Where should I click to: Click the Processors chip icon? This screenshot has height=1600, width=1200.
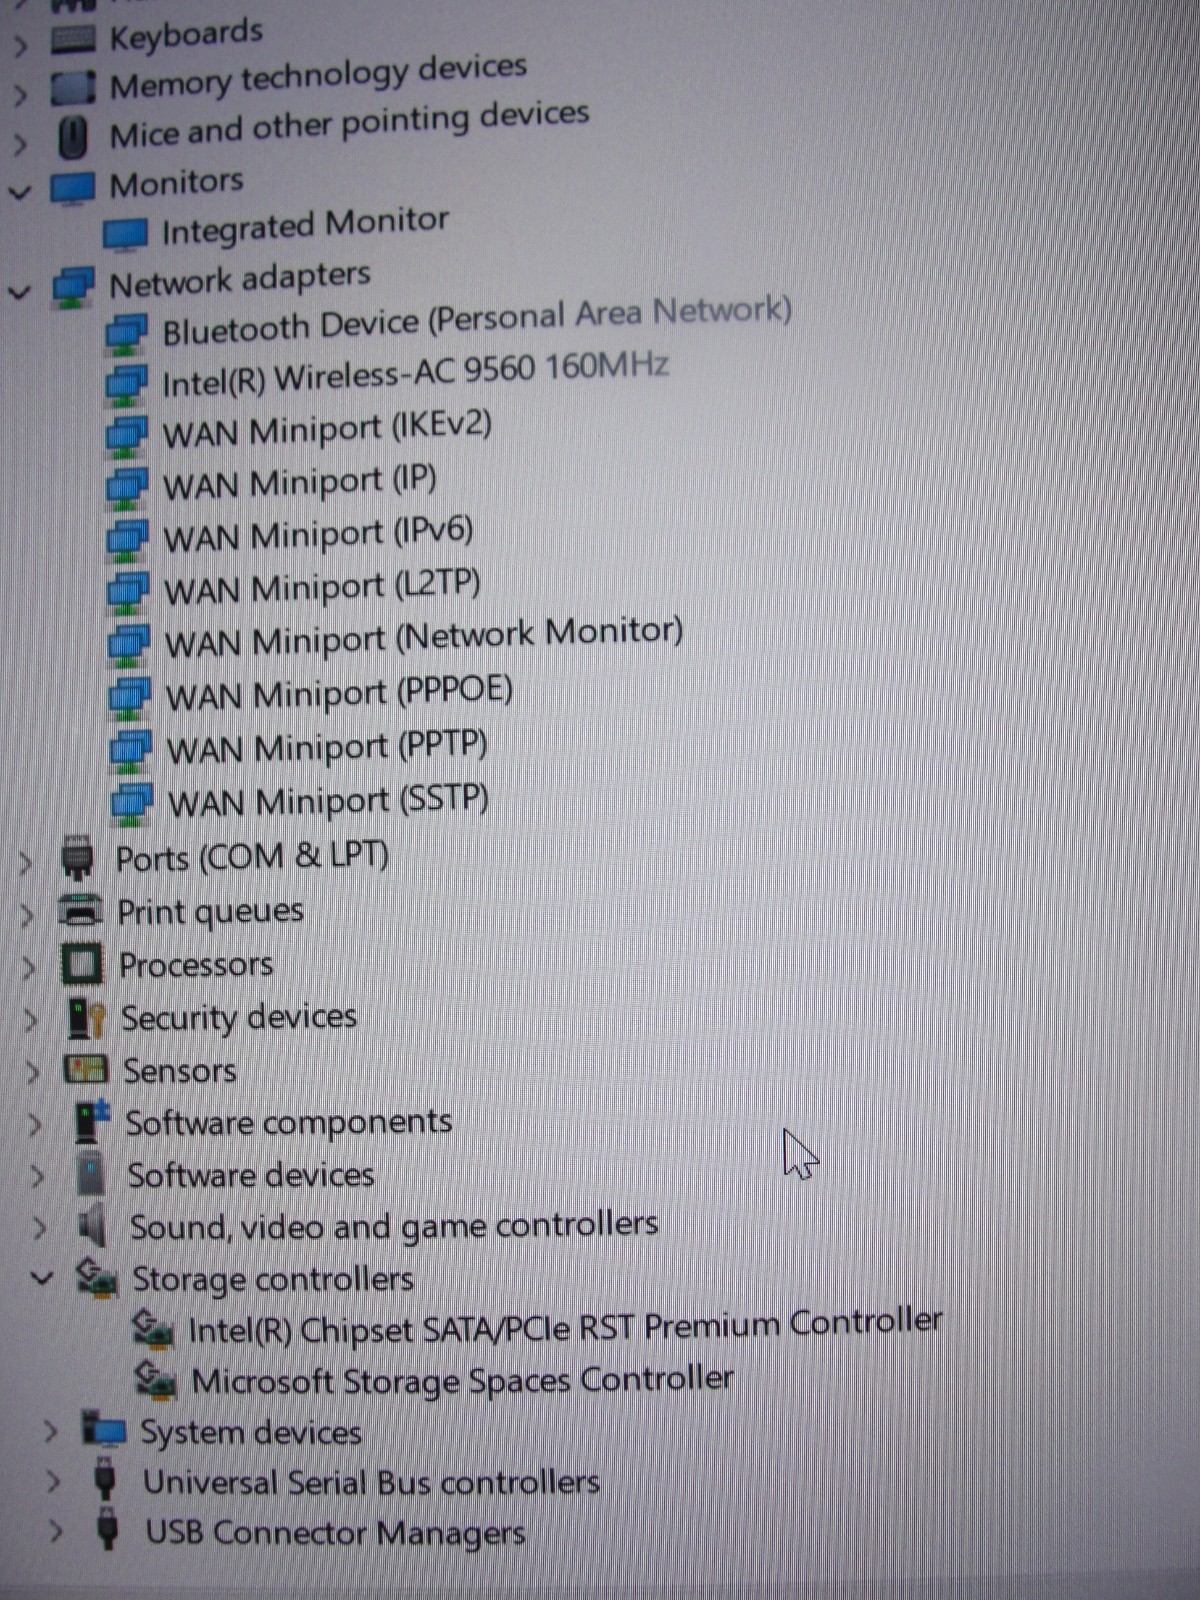[82, 965]
